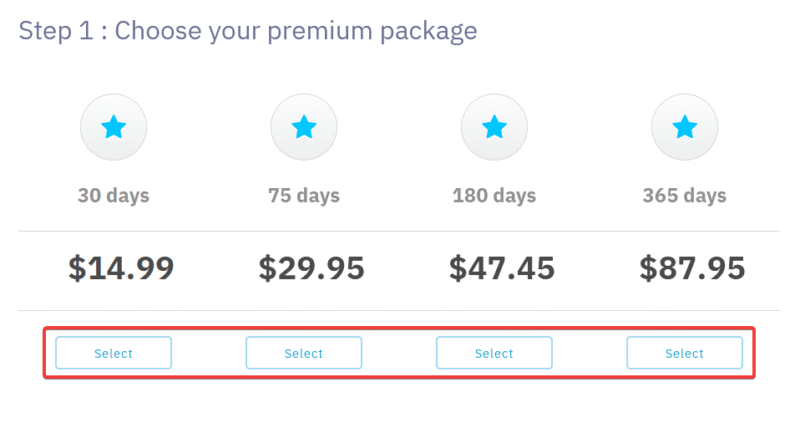This screenshot has width=800, height=423.
Task: Click the word 'Choose' in the heading
Action: click(x=158, y=31)
